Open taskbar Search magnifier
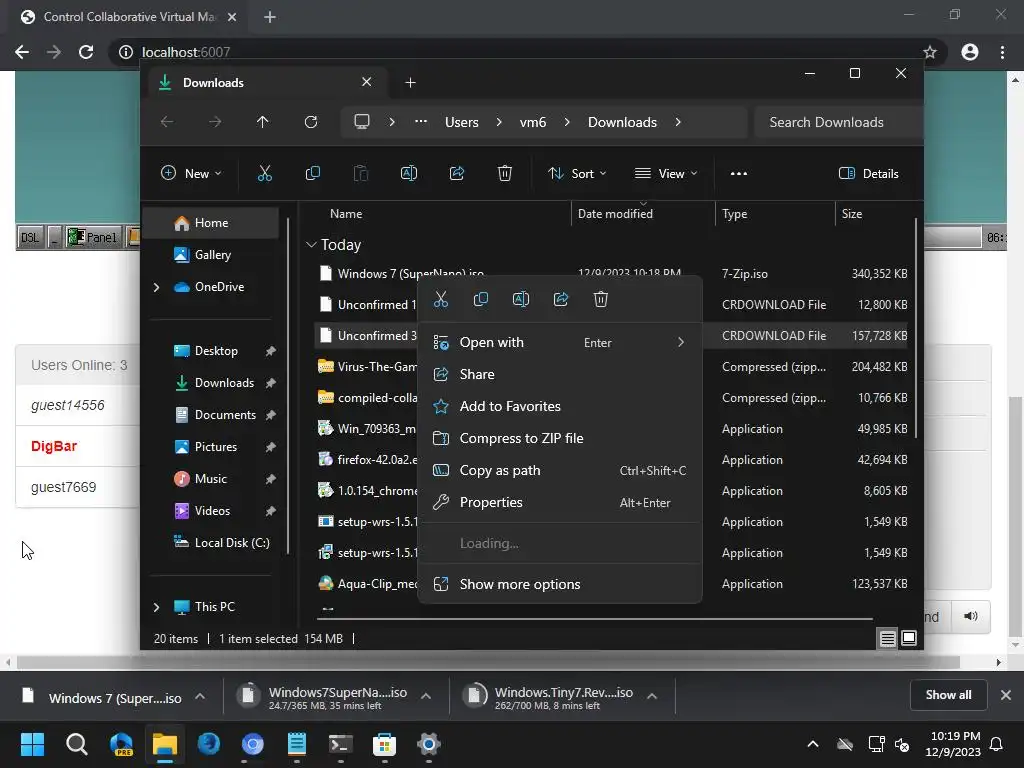Viewport: 1024px width, 768px height. click(76, 744)
